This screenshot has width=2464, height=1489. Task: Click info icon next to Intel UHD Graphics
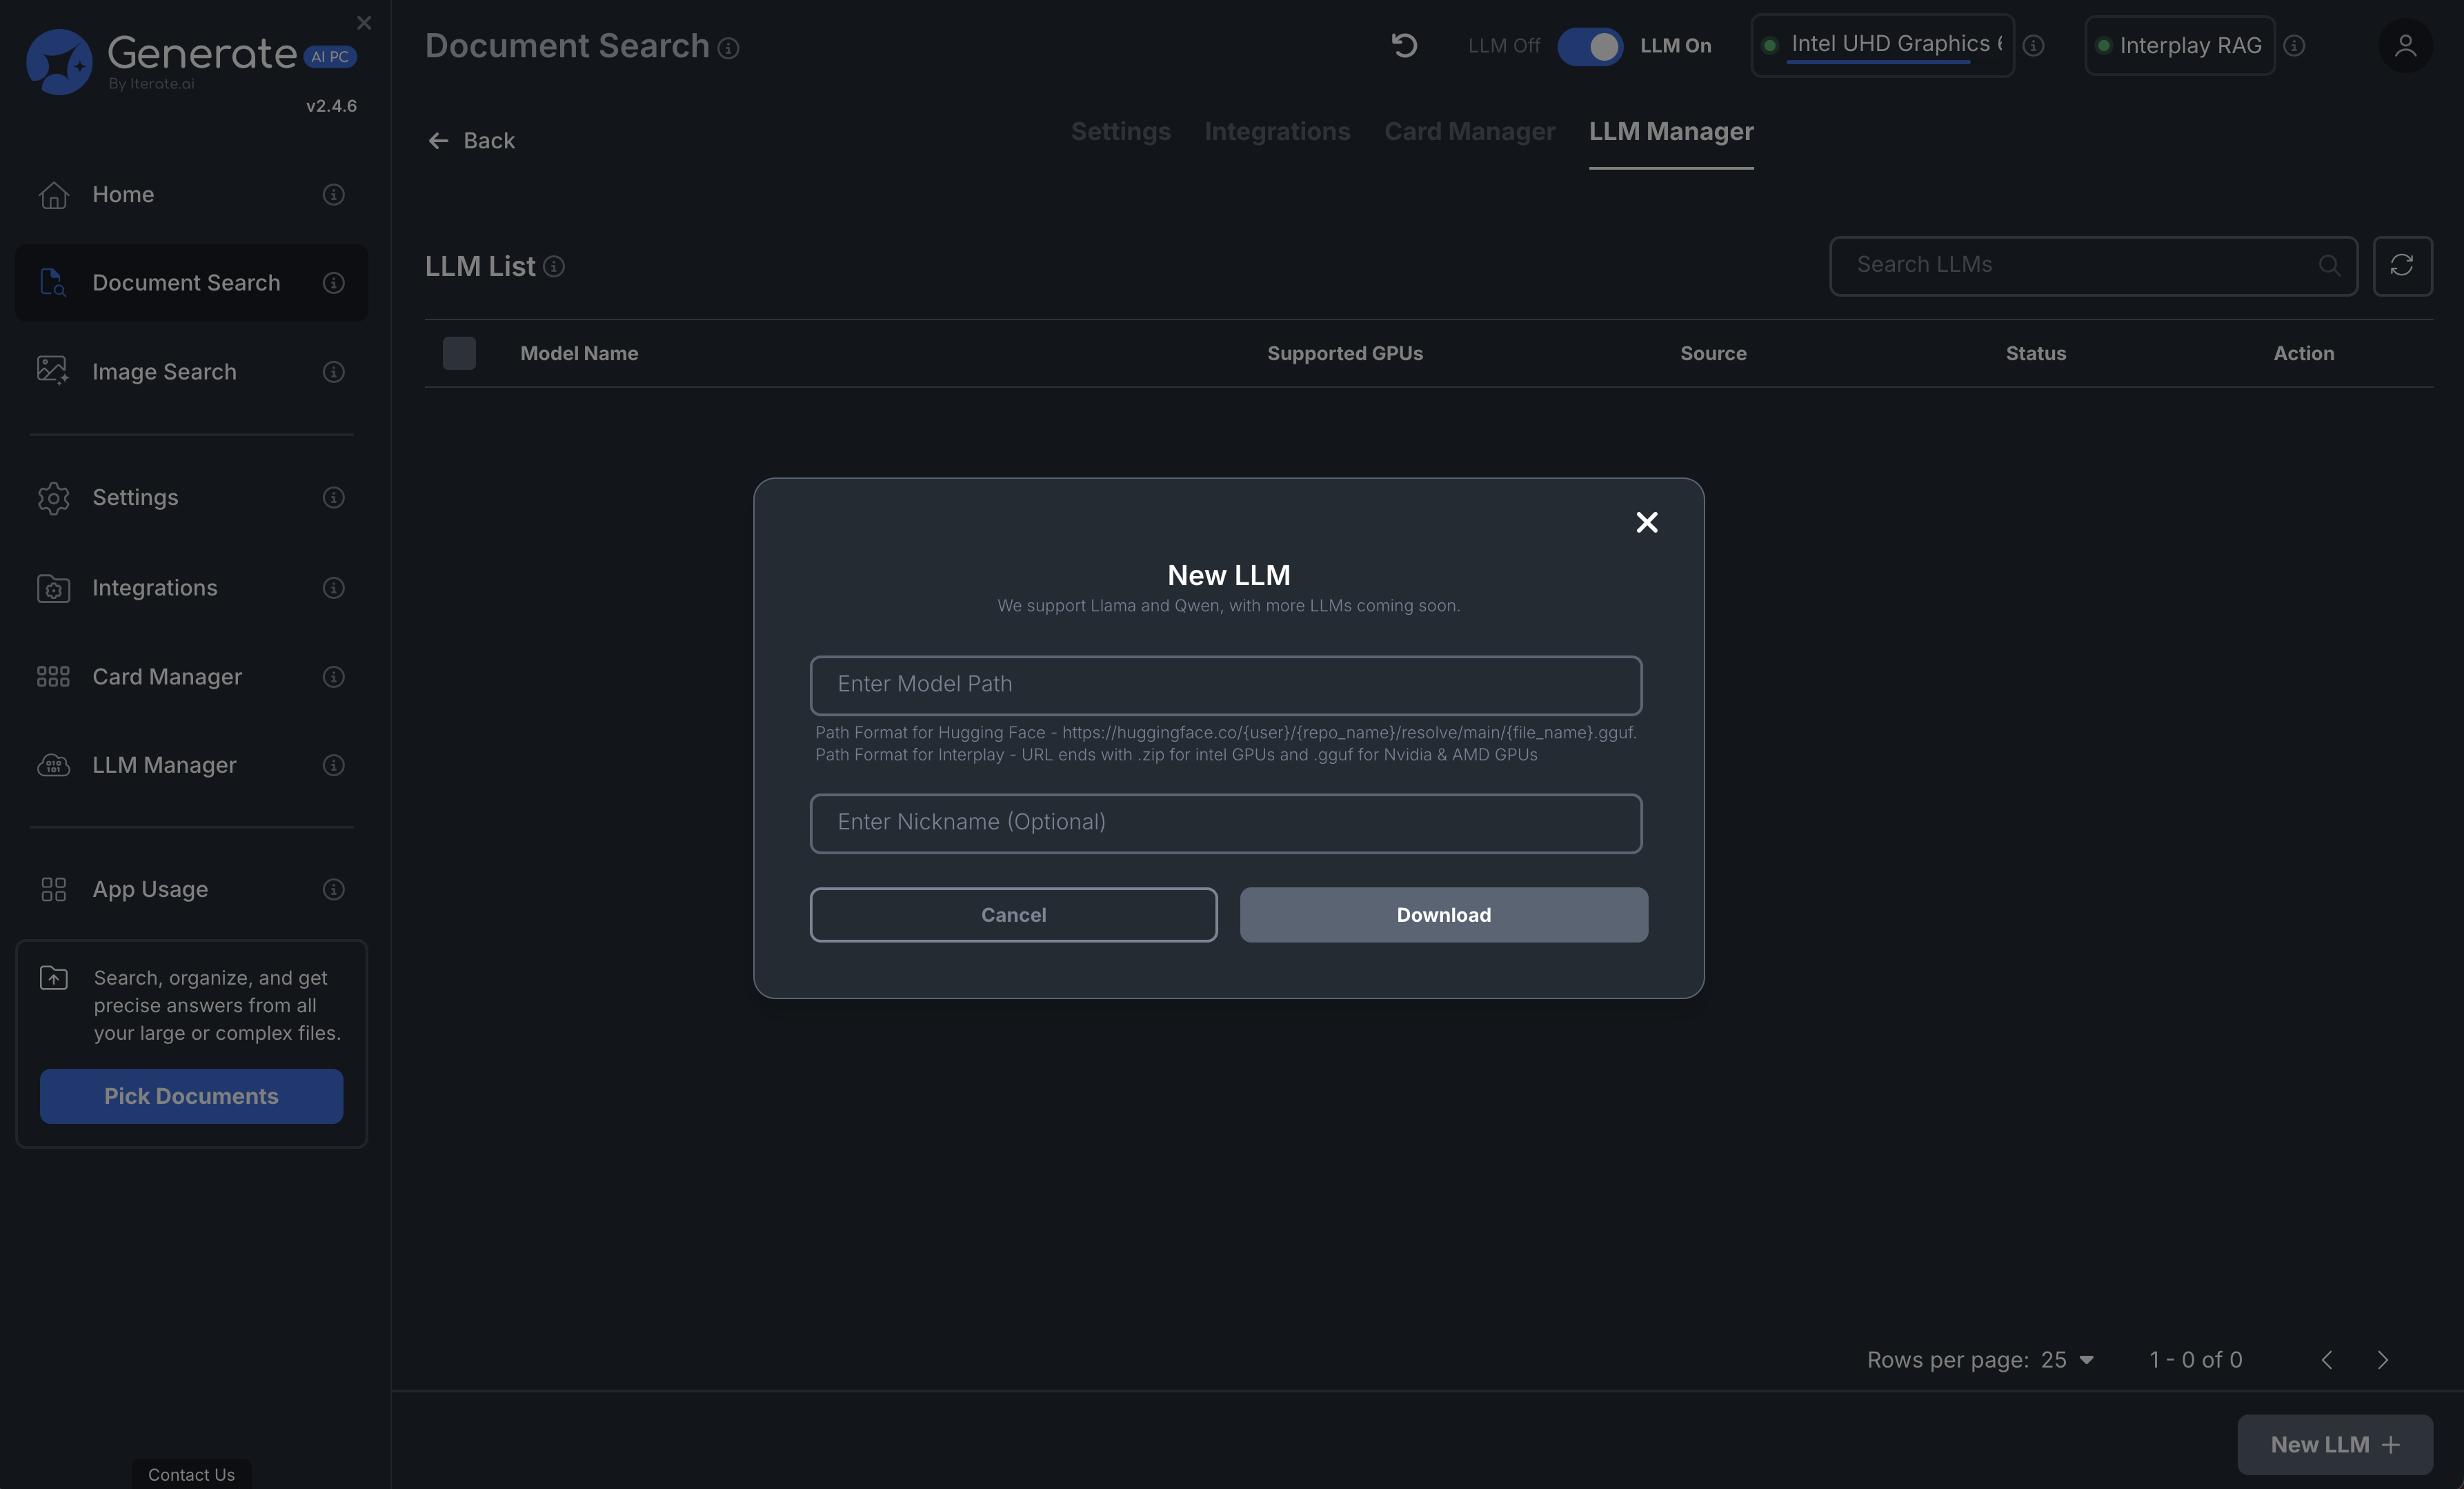pos(2033,46)
